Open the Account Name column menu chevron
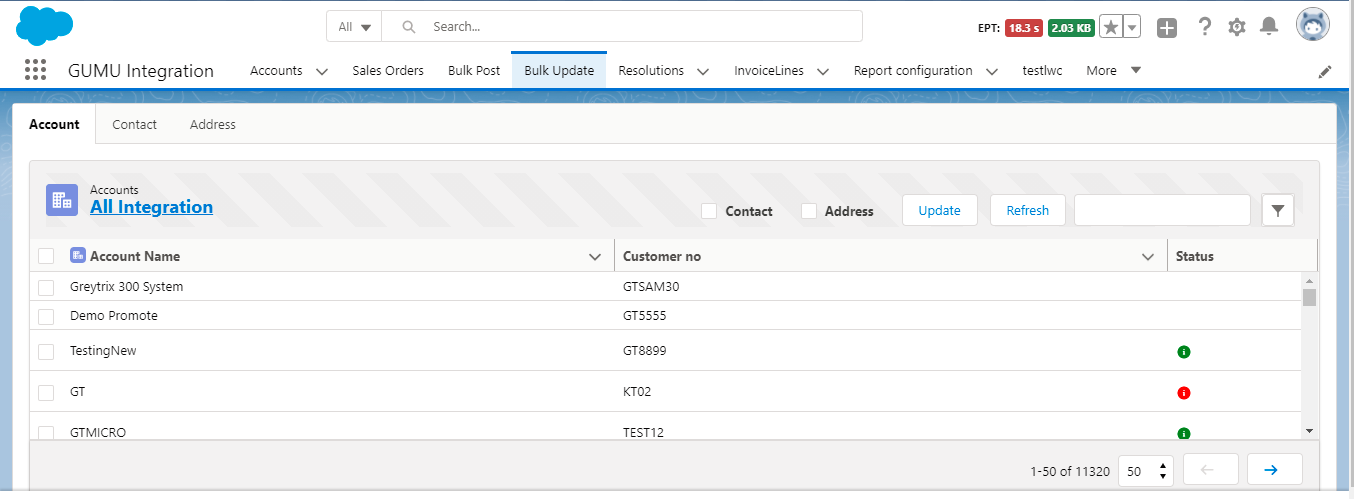 596,257
